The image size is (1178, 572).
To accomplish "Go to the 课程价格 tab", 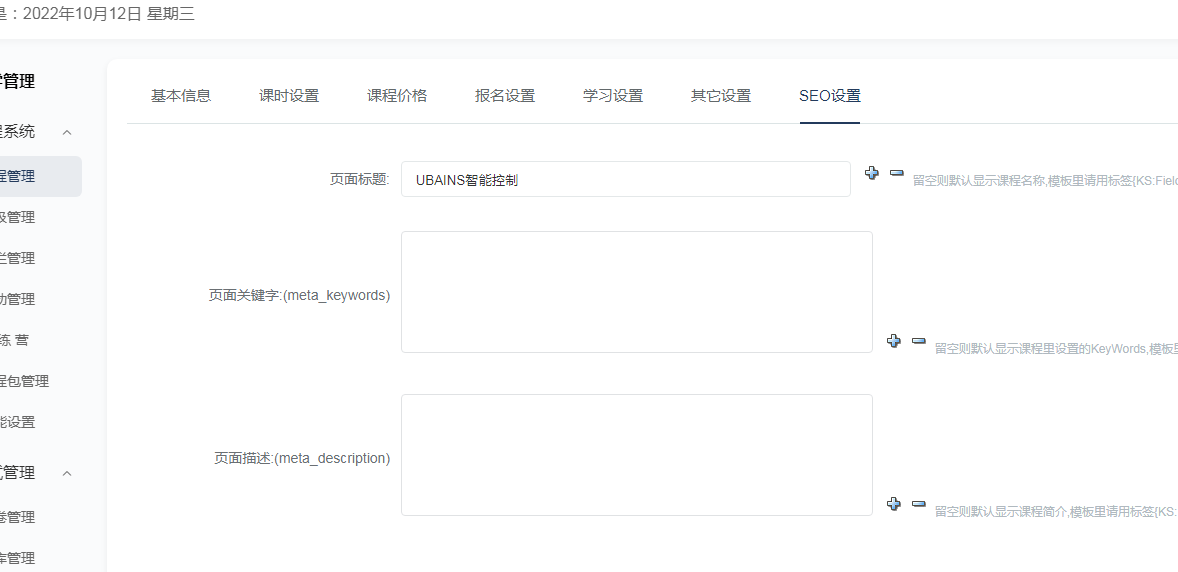I will pyautogui.click(x=397, y=96).
